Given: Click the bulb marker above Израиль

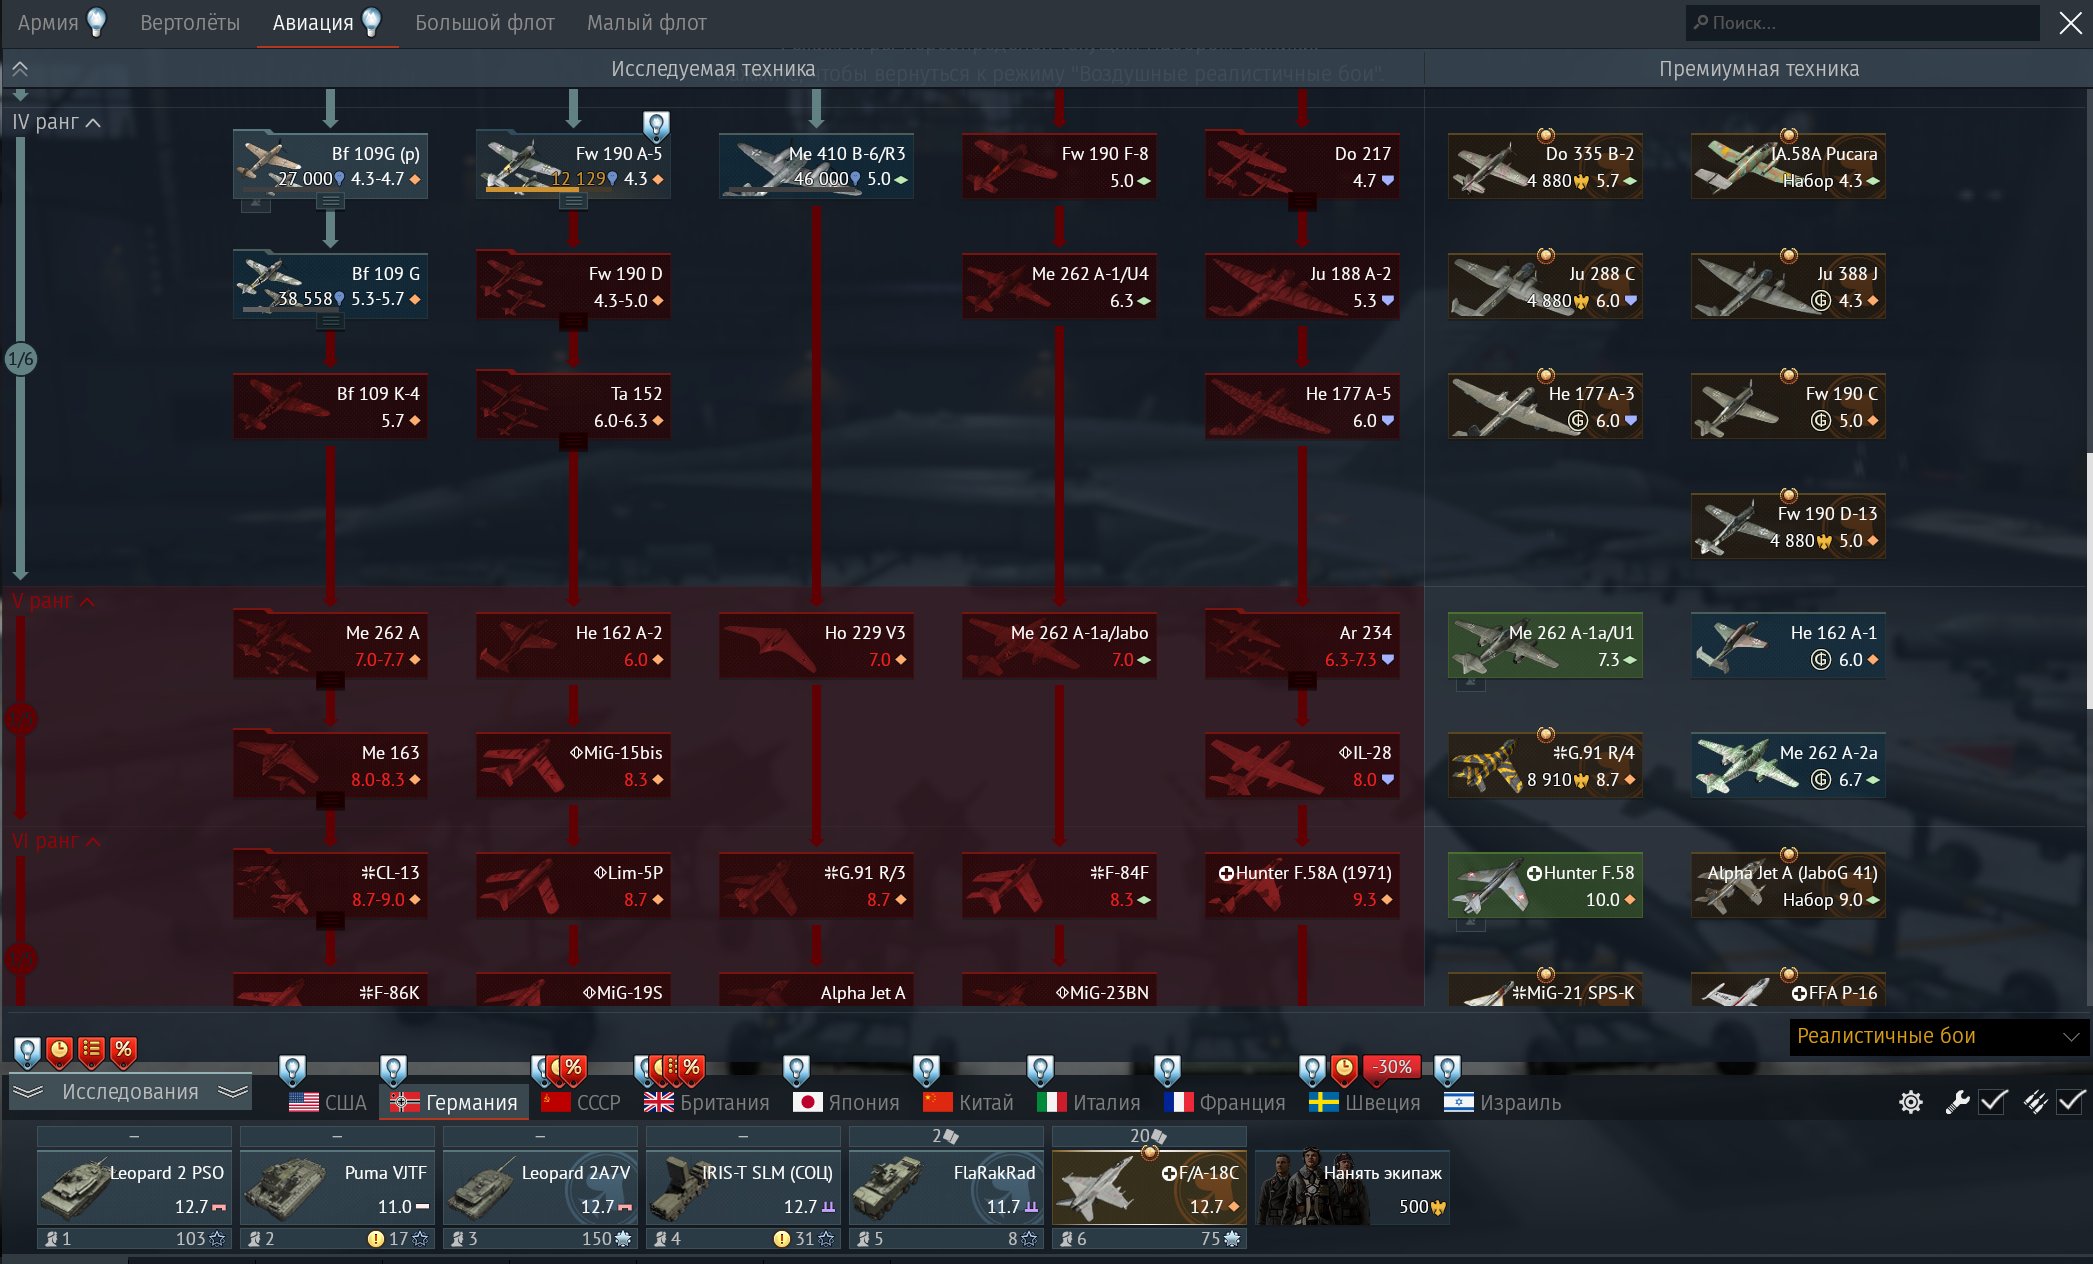Looking at the screenshot, I should coord(1447,1070).
